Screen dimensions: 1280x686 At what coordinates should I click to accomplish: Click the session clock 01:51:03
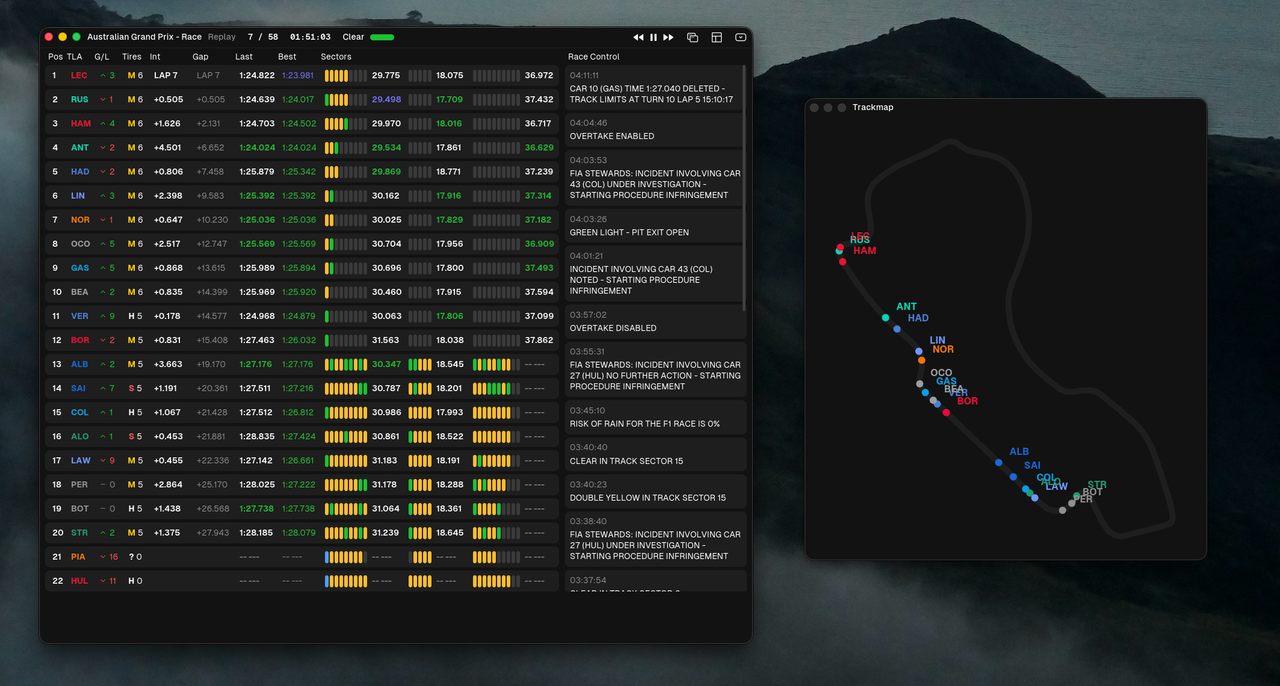[310, 37]
